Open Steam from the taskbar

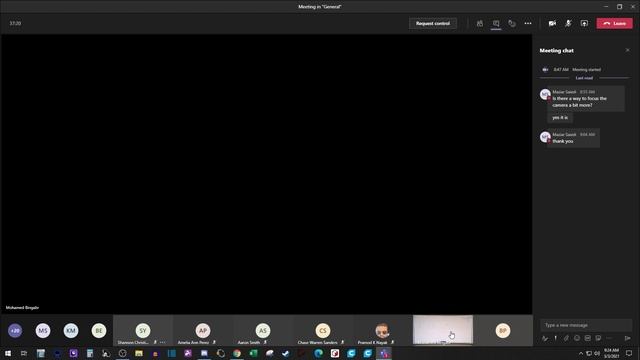pyautogui.click(x=286, y=353)
